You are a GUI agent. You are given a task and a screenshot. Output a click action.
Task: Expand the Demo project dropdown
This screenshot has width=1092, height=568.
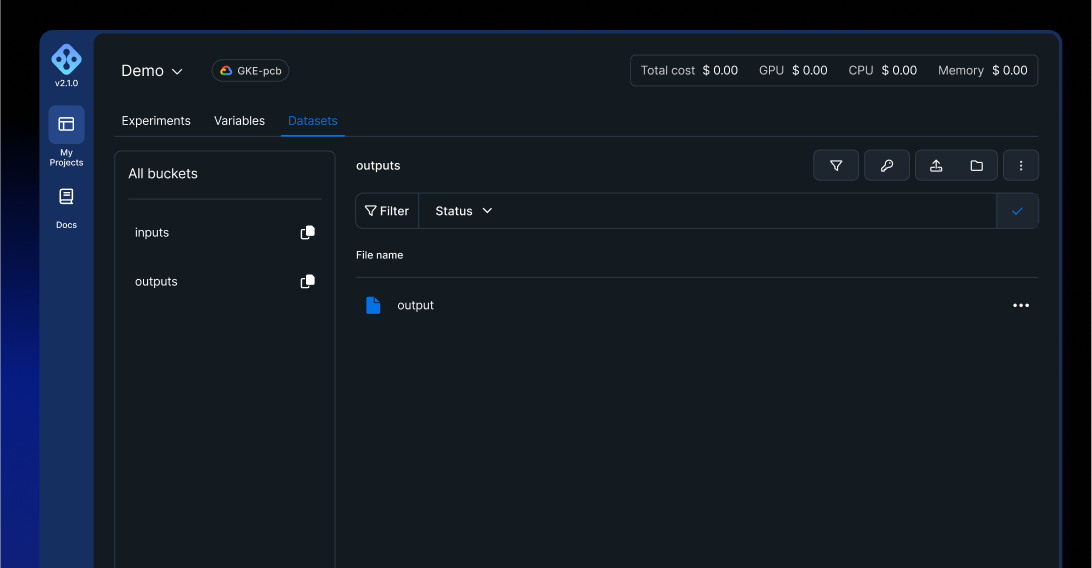click(x=152, y=71)
